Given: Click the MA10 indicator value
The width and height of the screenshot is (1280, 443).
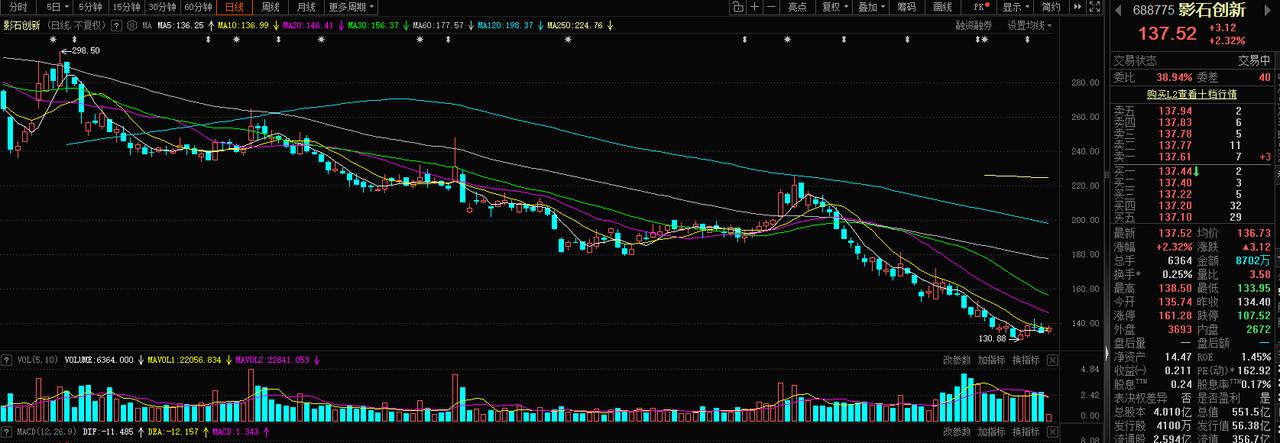Looking at the screenshot, I should pyautogui.click(x=243, y=26).
